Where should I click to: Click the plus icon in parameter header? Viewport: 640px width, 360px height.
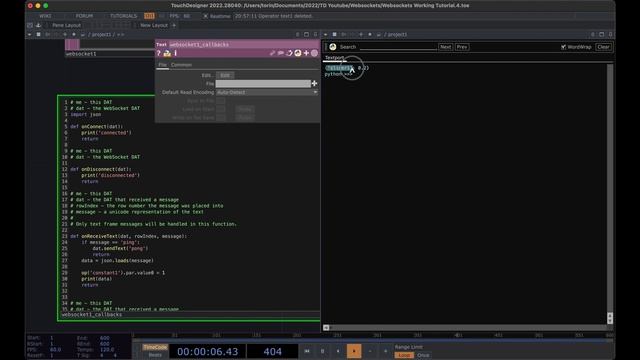(306, 53)
